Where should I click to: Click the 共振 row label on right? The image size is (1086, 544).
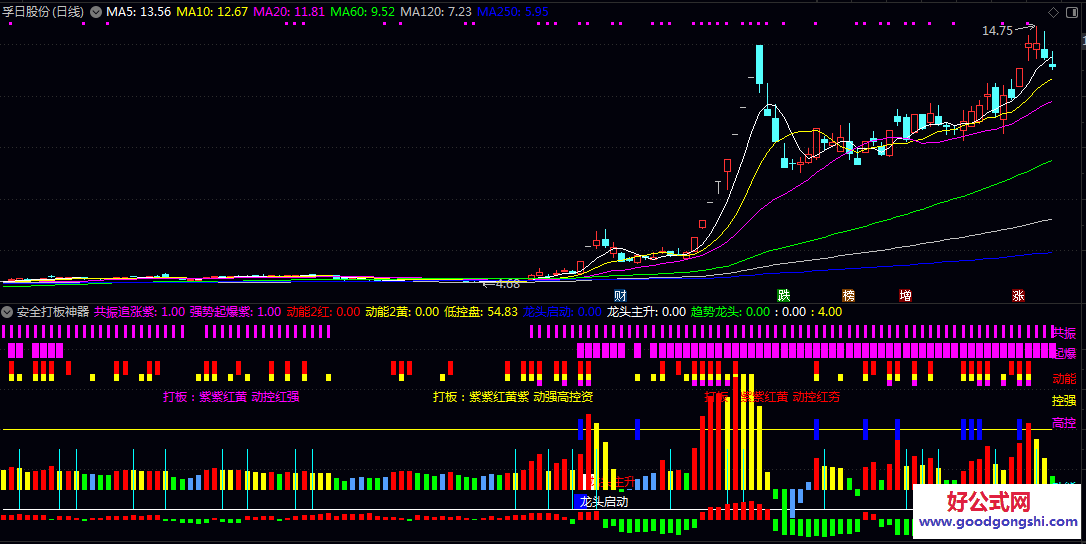(x=1063, y=333)
